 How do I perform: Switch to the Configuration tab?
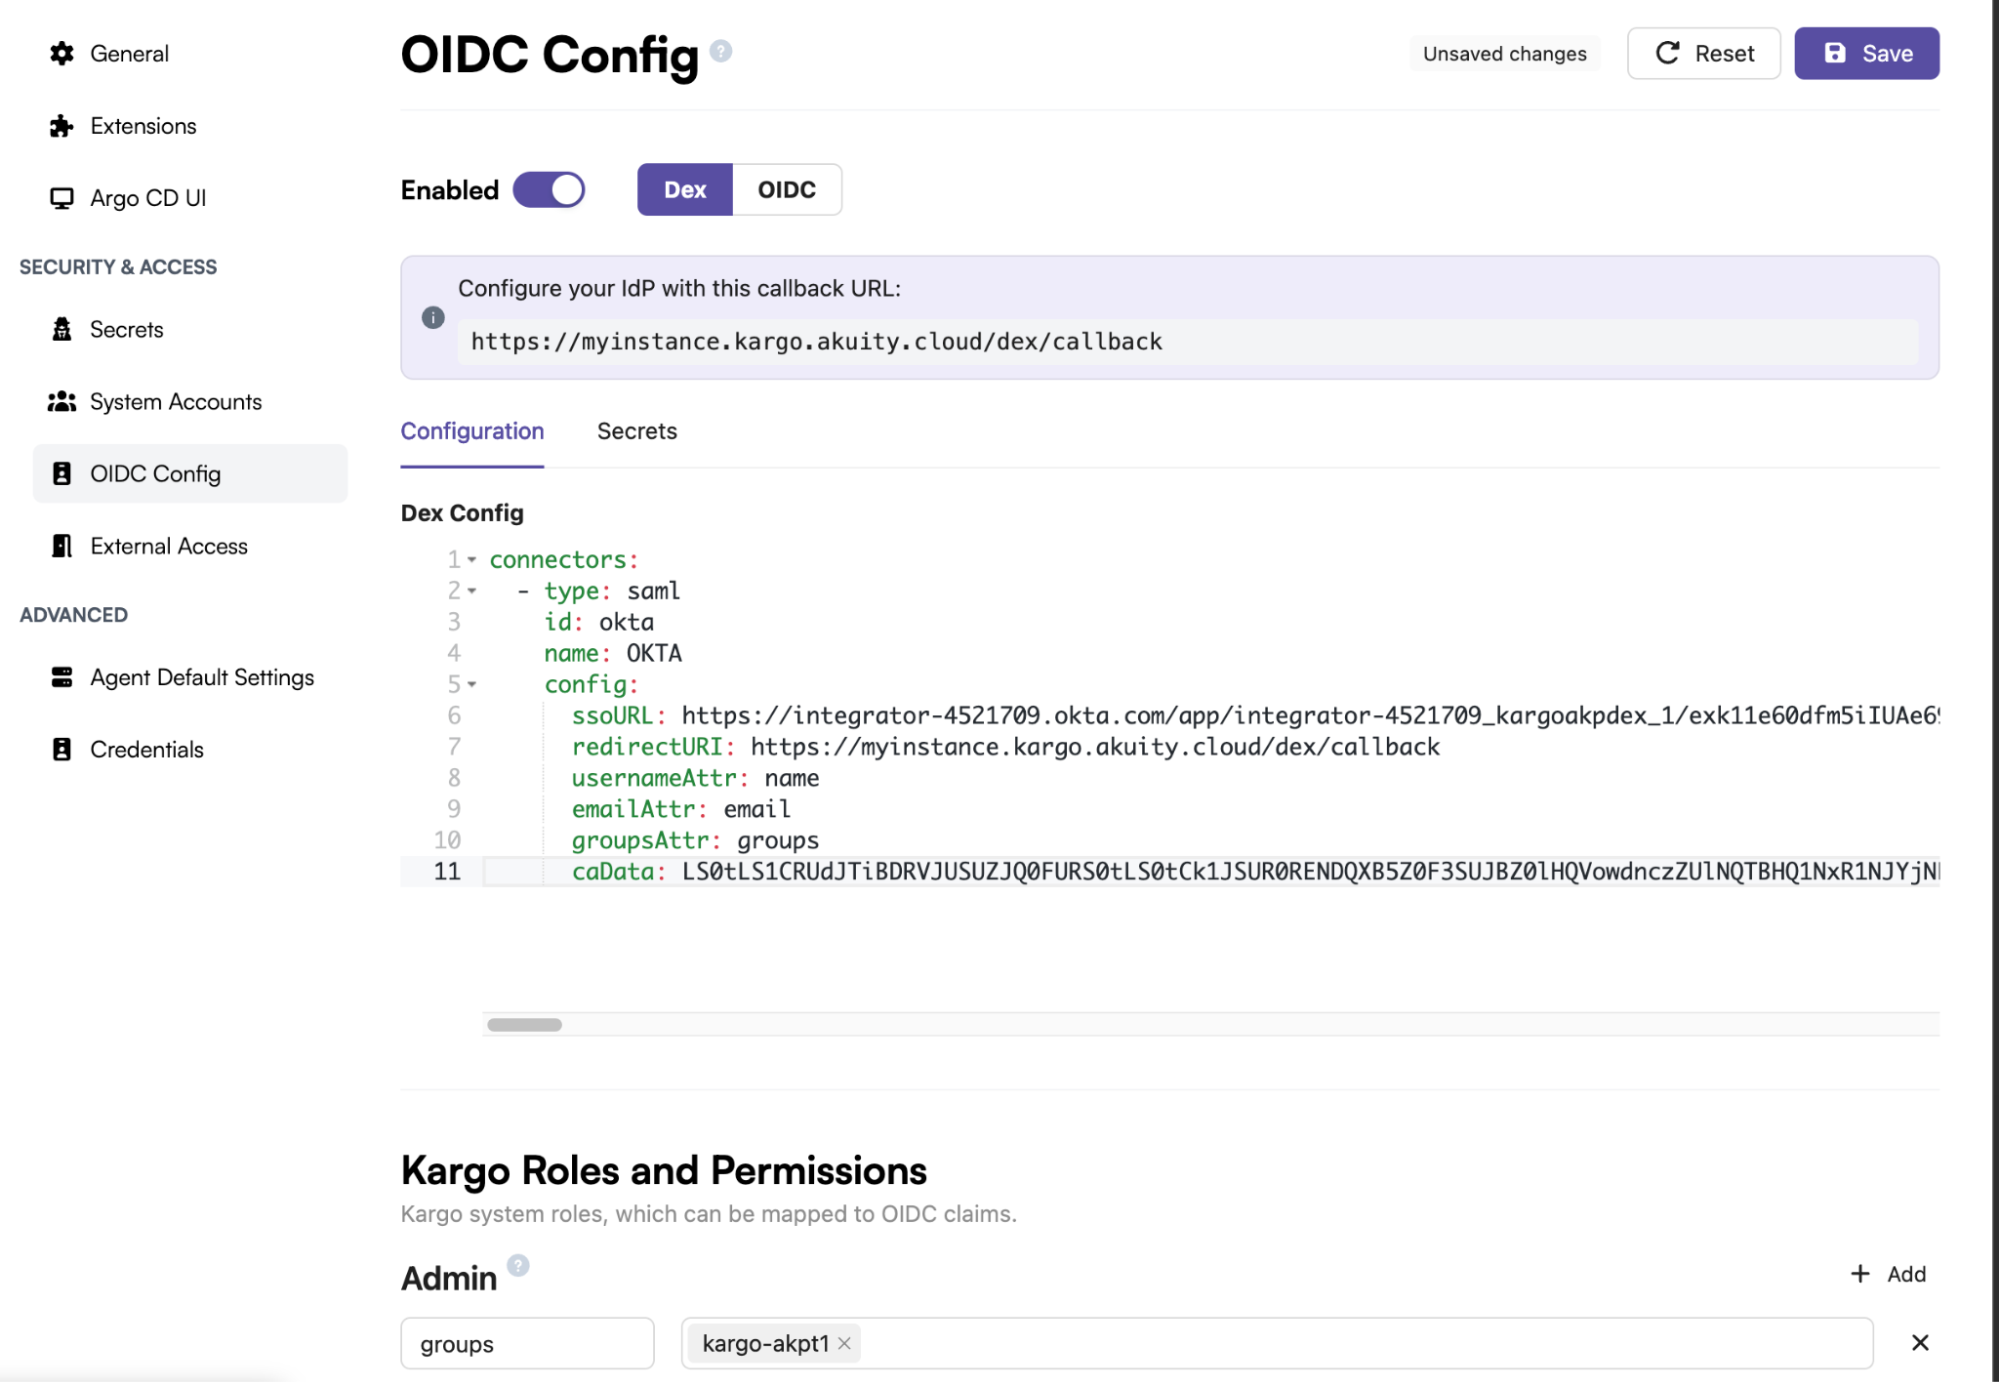pos(472,431)
